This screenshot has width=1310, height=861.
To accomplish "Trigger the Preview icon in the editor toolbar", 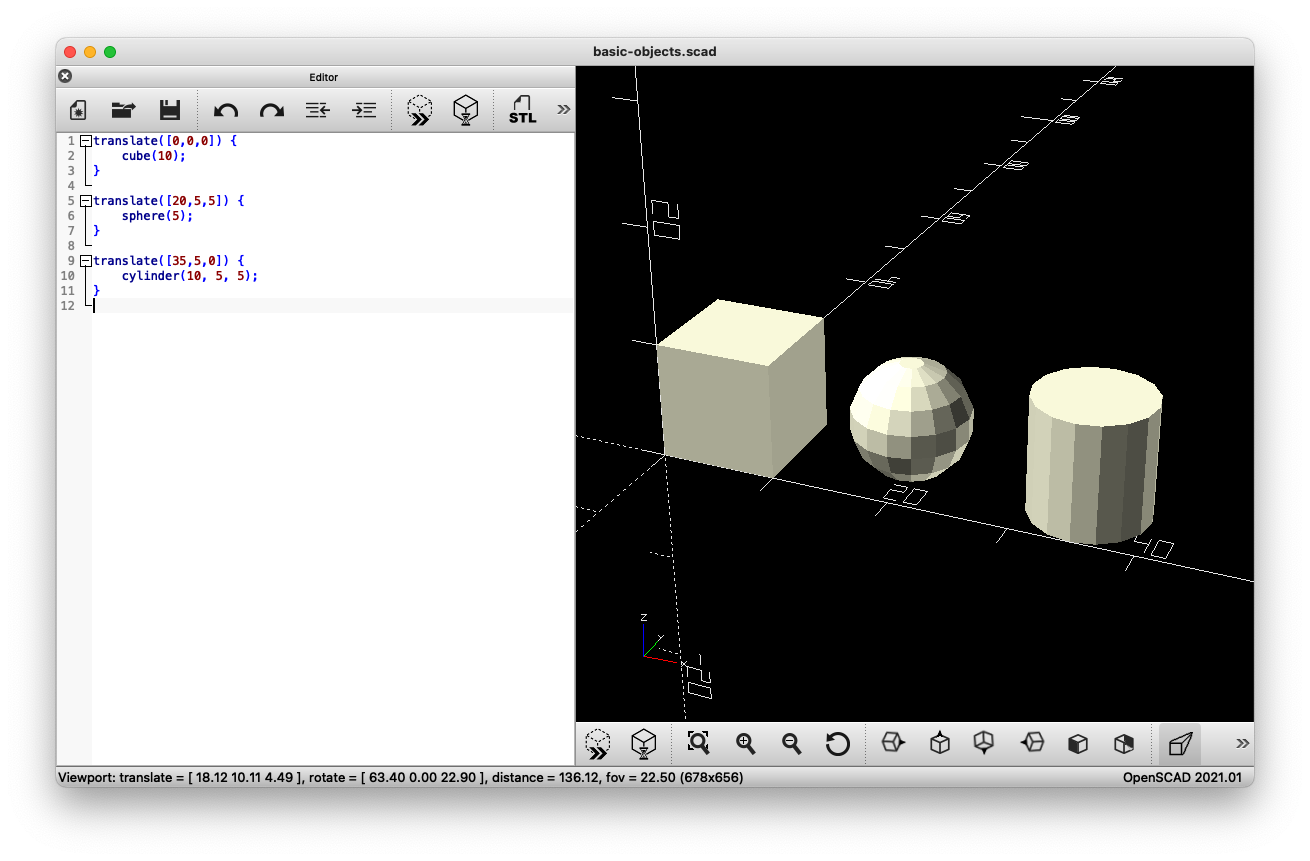I will [x=419, y=109].
